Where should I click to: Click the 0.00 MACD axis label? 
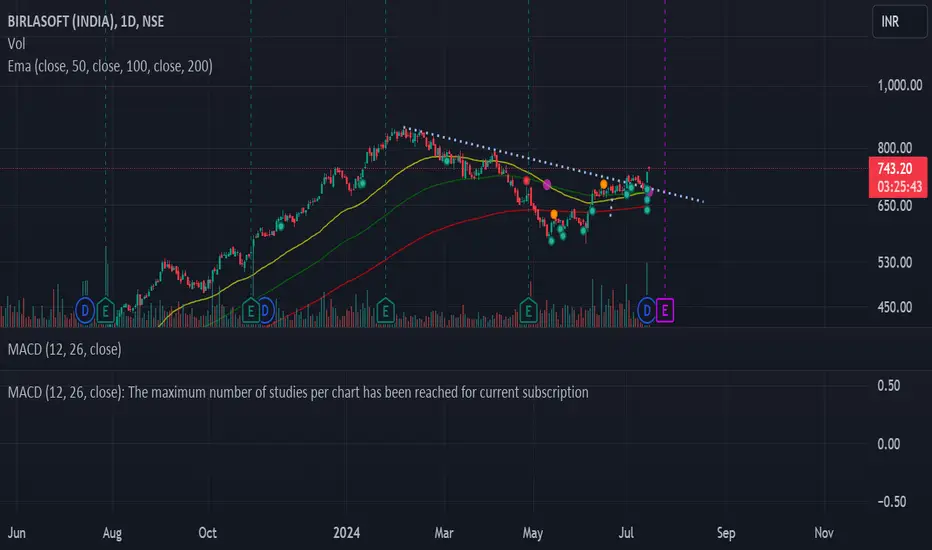[x=889, y=444]
